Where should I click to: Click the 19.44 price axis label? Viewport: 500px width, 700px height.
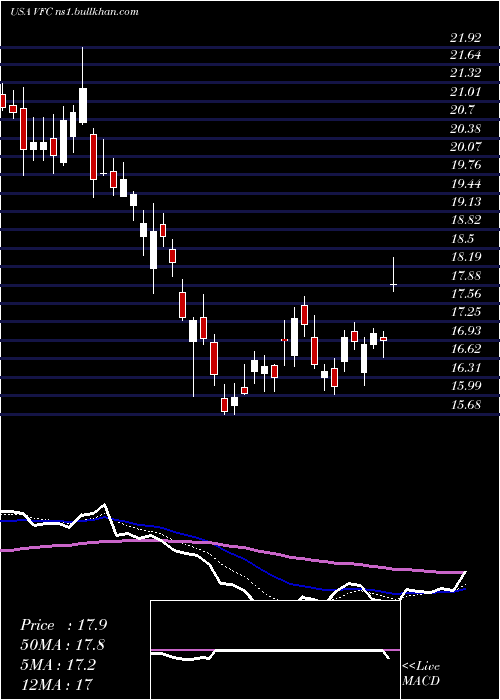(465, 183)
